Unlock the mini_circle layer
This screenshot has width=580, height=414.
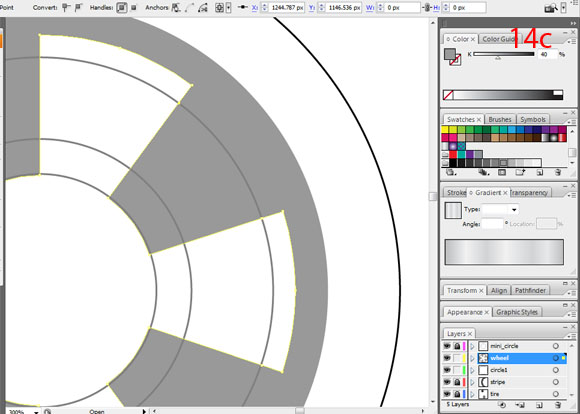tap(457, 346)
